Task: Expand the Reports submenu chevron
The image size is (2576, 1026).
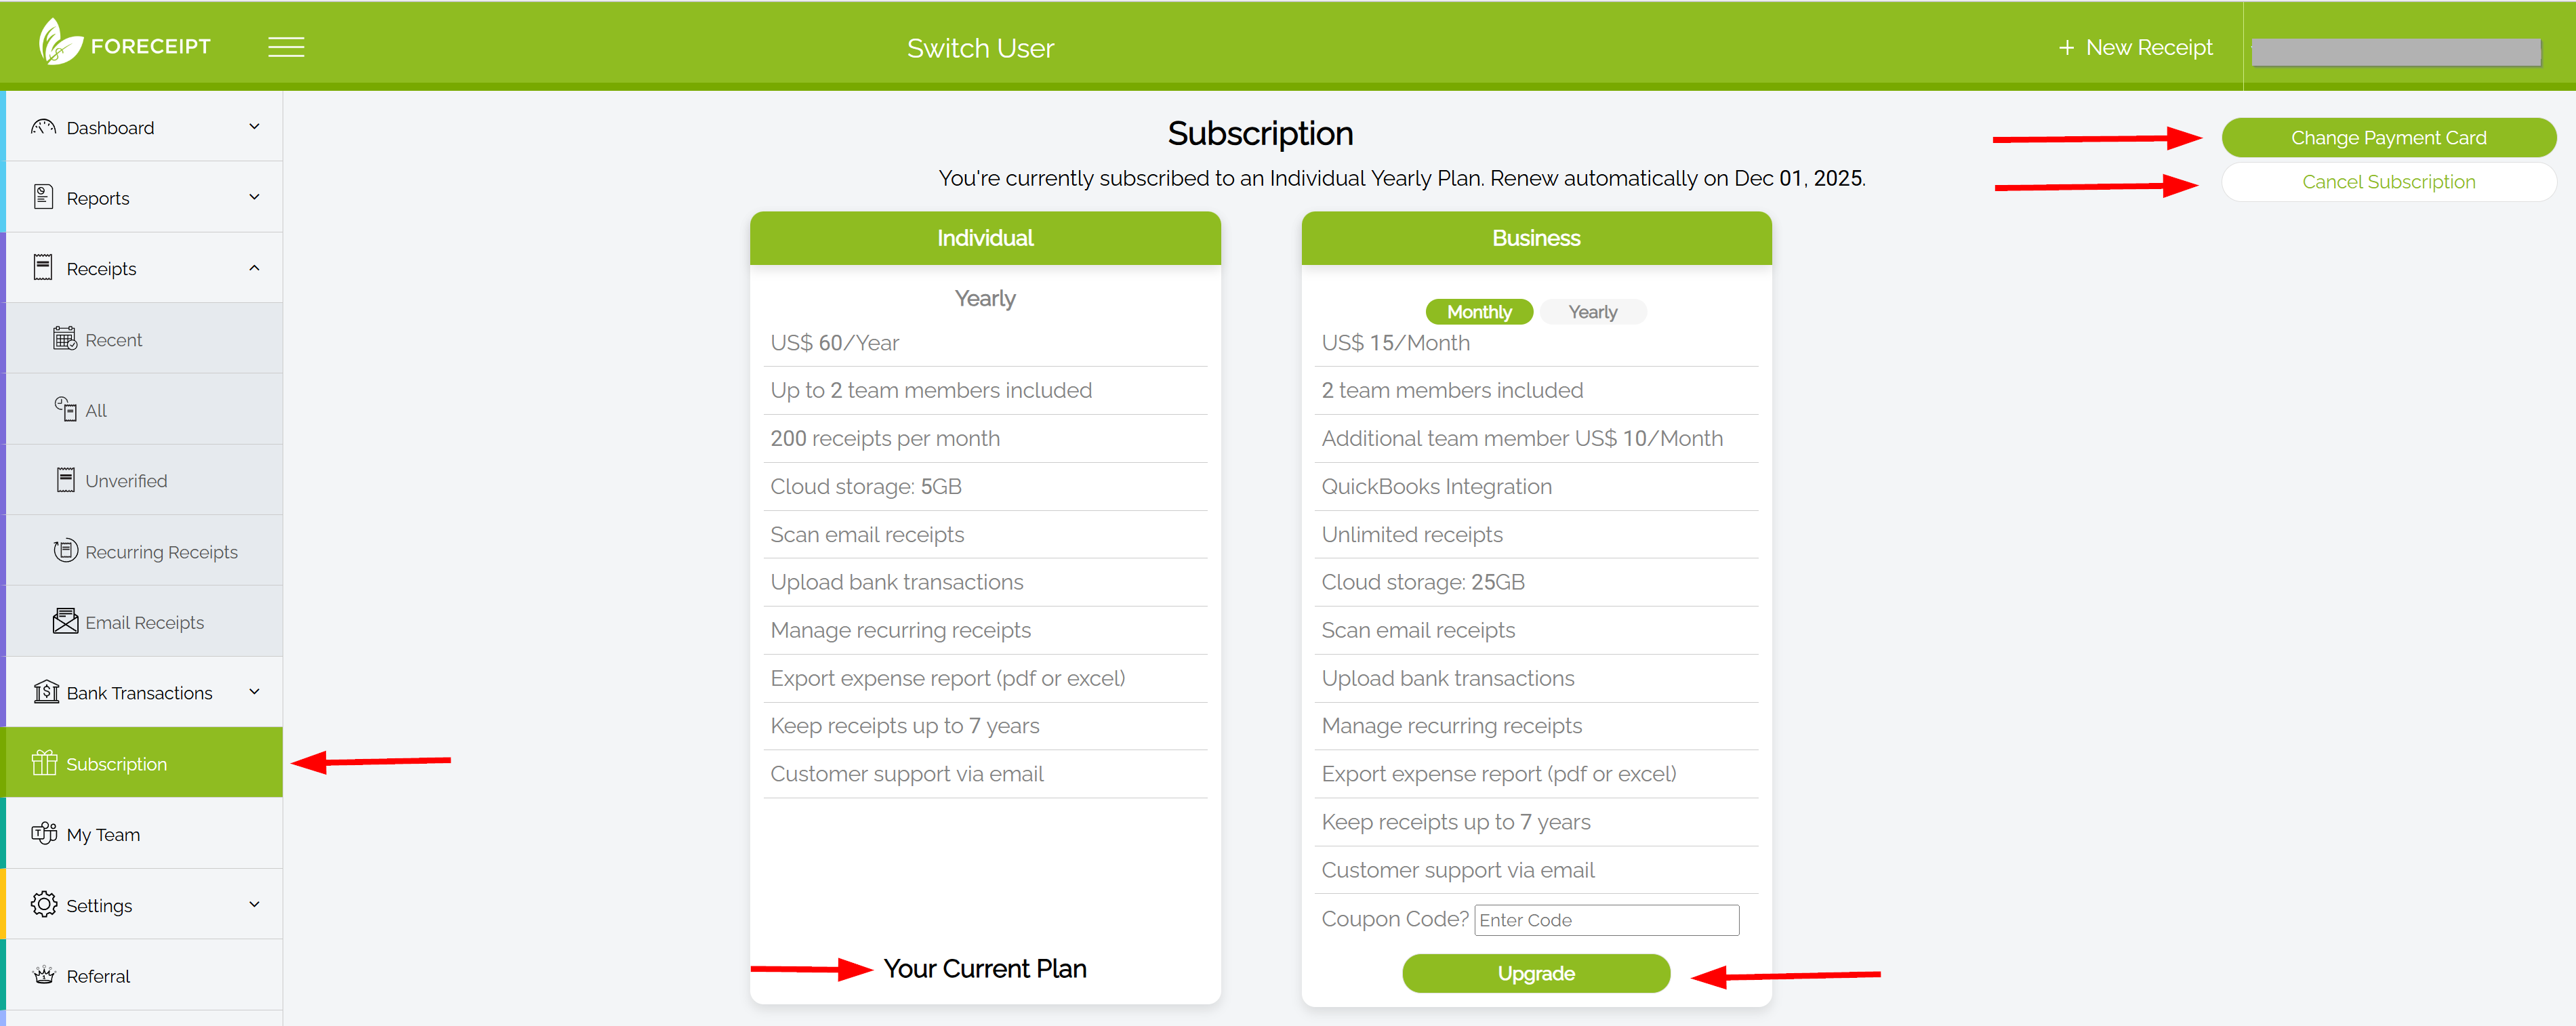Action: 254,197
